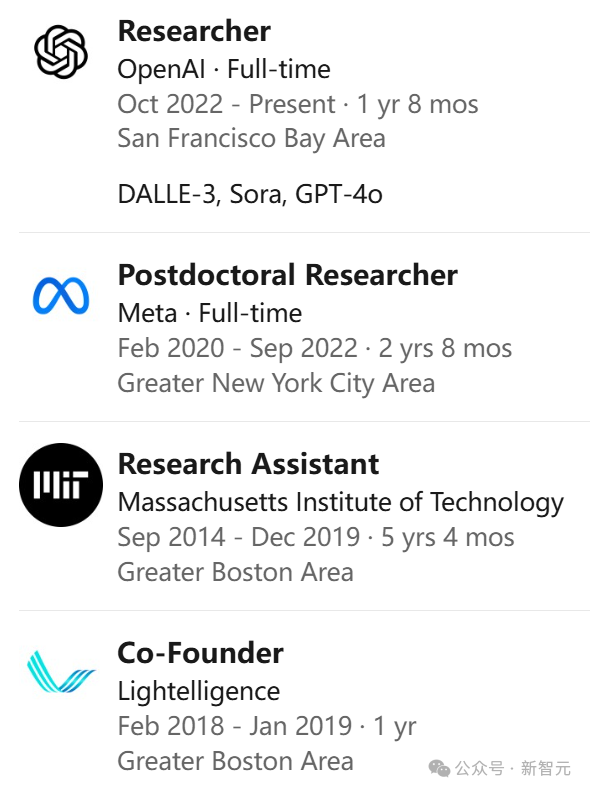Open Massachusetts Institute of Technology link
Viewport: 590px width, 792px height.
coord(340,503)
